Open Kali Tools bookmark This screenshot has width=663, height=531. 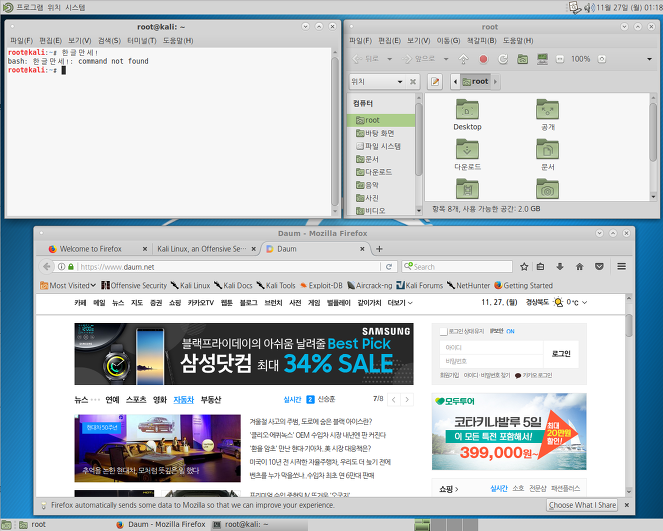tap(276, 285)
